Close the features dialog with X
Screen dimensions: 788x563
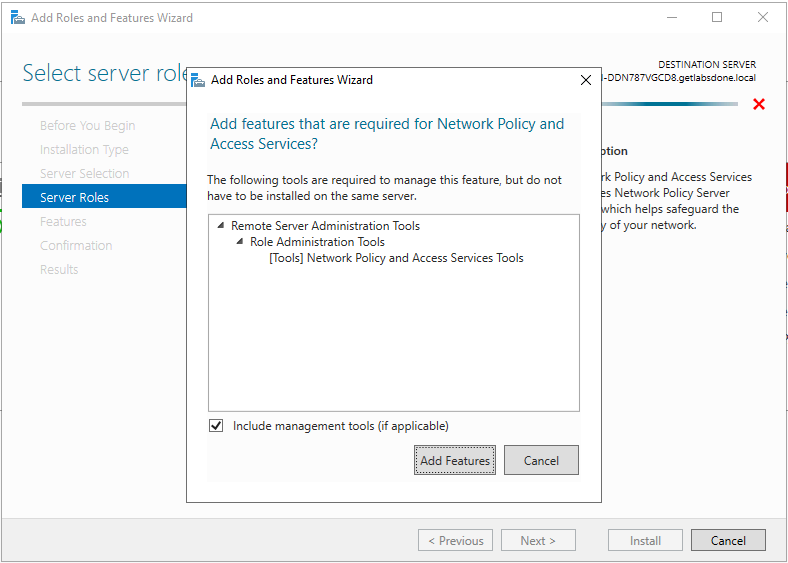(585, 80)
